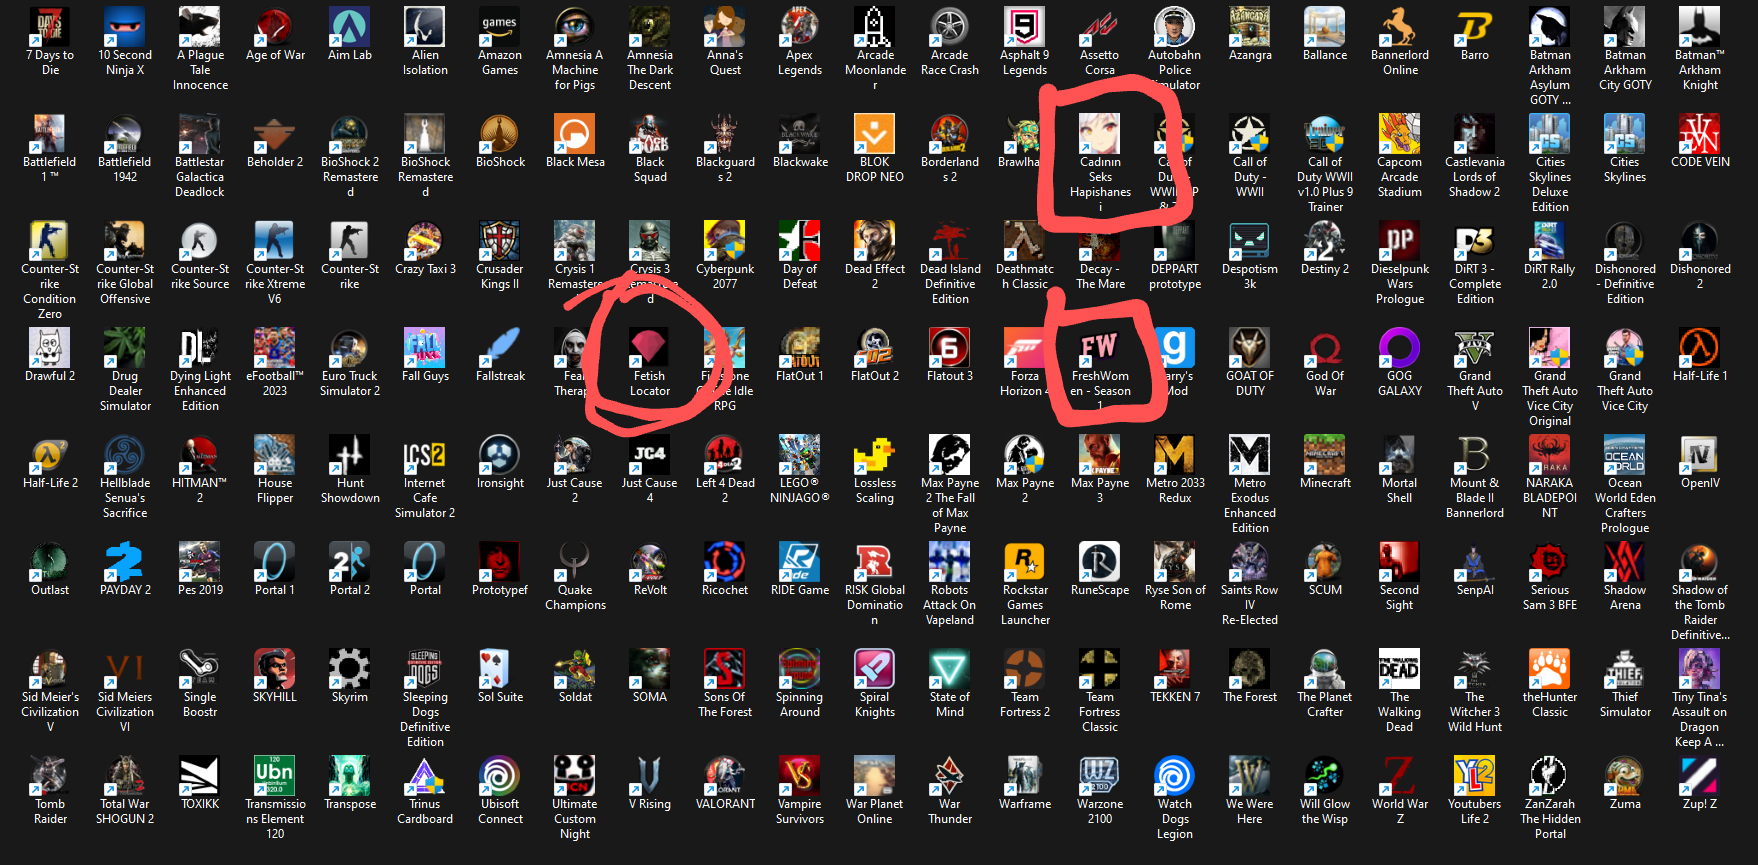This screenshot has height=865, width=1758.
Task: Launch the 10 Second Ninja X icon
Action: [125, 26]
